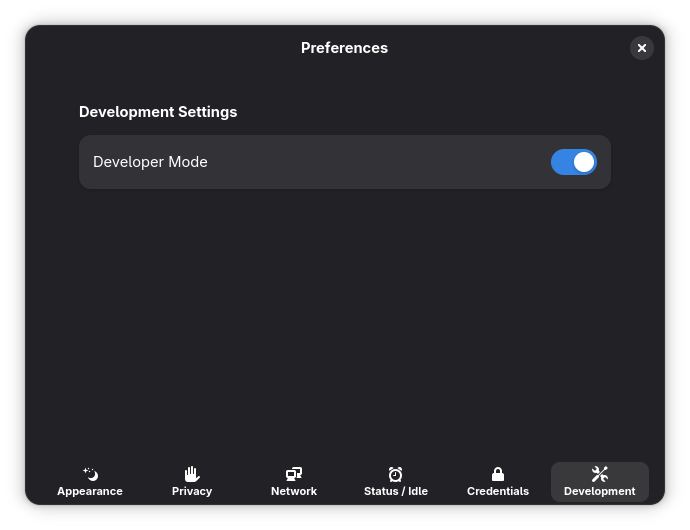
Task: Click the white knob of the Developer Mode switch
Action: [x=584, y=162]
